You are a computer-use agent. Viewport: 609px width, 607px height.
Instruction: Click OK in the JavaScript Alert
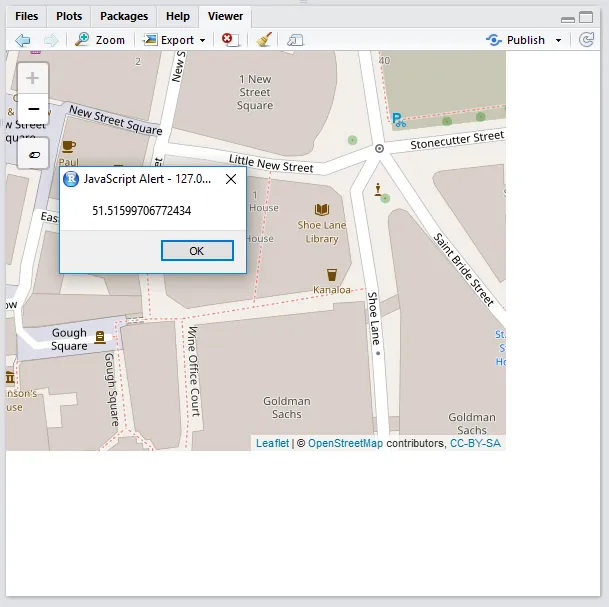[197, 251]
